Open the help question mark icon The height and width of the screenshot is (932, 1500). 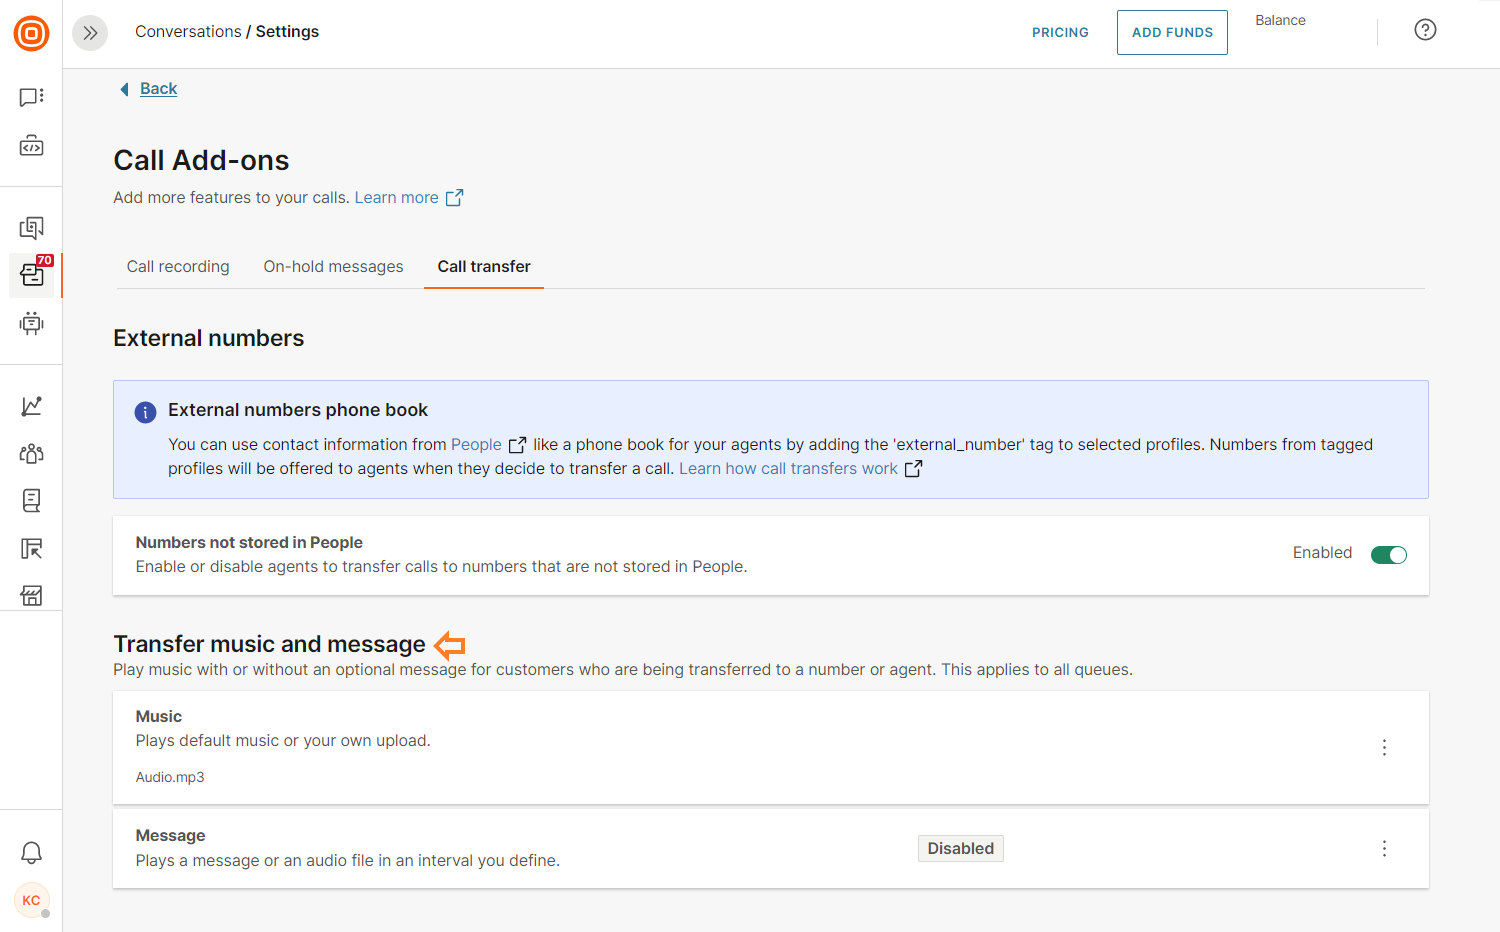[x=1425, y=30]
